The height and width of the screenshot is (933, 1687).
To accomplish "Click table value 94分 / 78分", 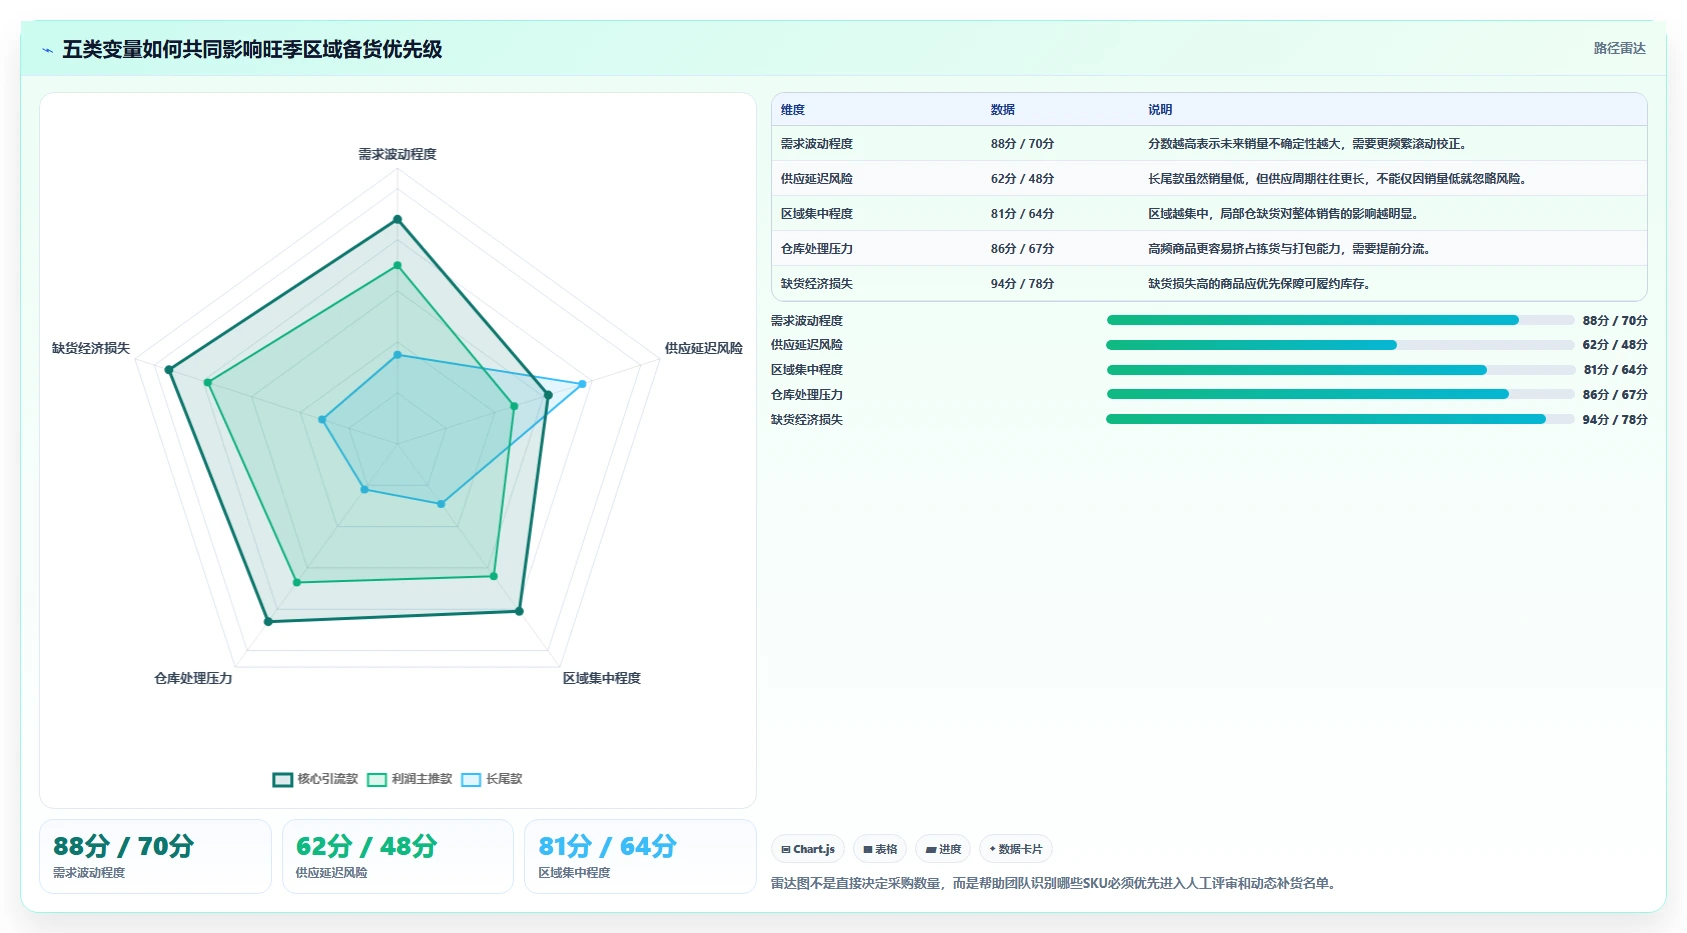I will click(1022, 284).
